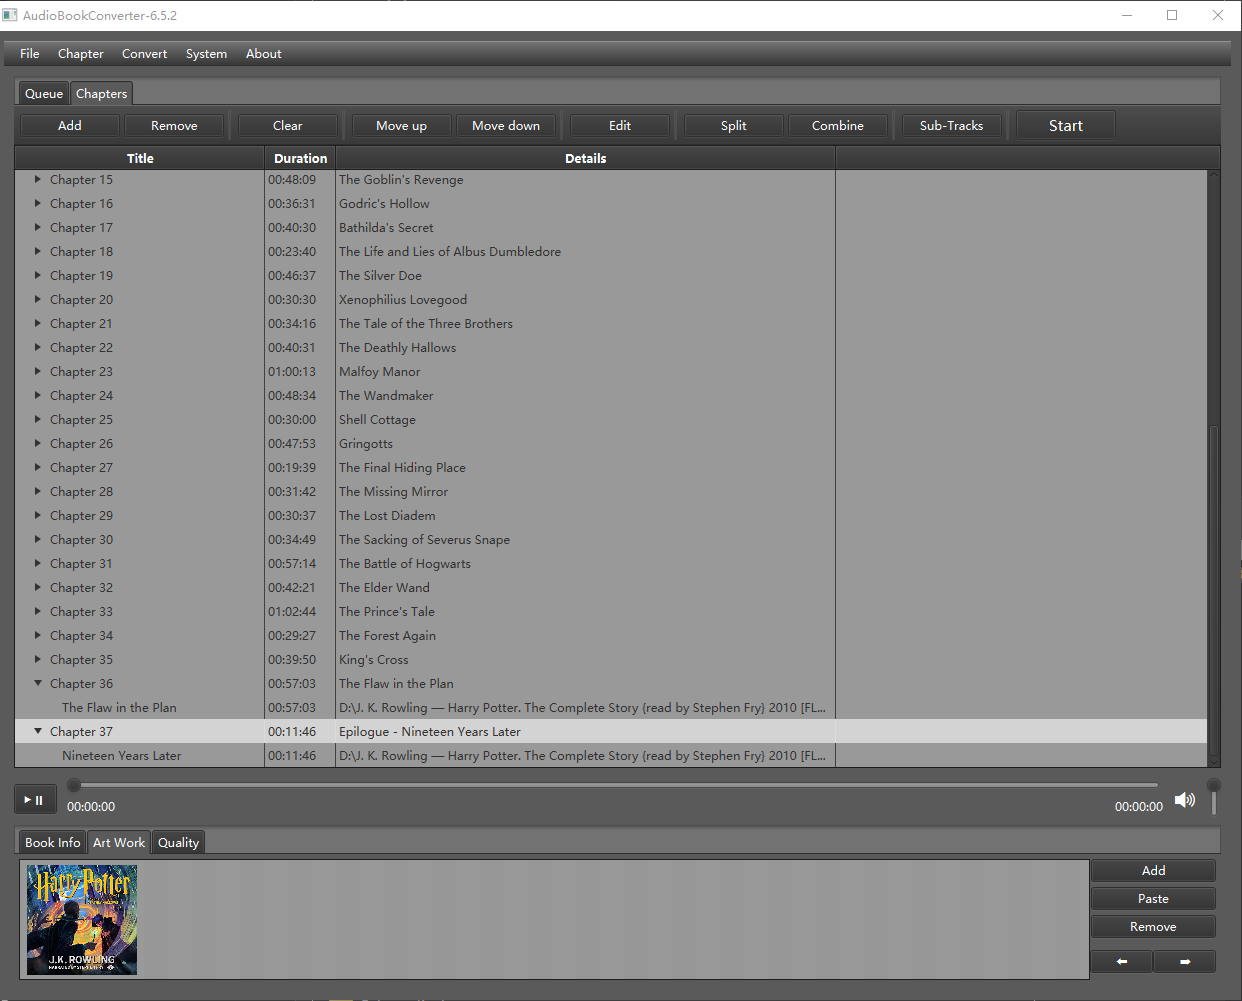Switch to the Queue tab
Screen dimensions: 1242x1001
pyautogui.click(x=43, y=92)
